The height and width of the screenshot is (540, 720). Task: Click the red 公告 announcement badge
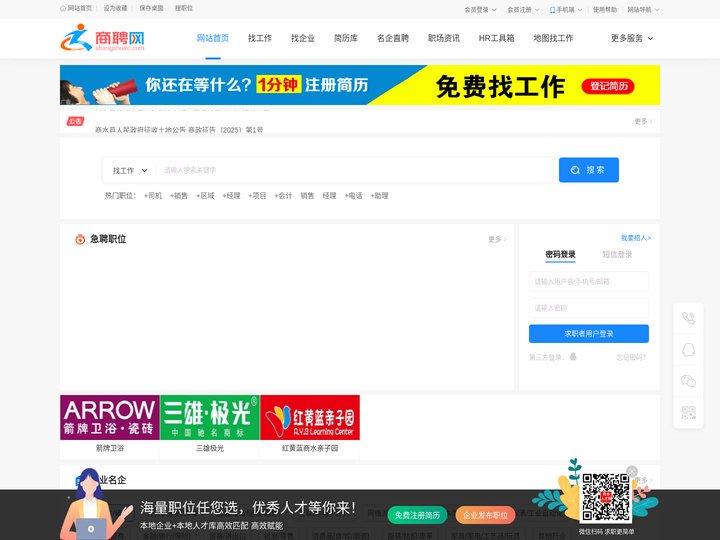coord(75,121)
